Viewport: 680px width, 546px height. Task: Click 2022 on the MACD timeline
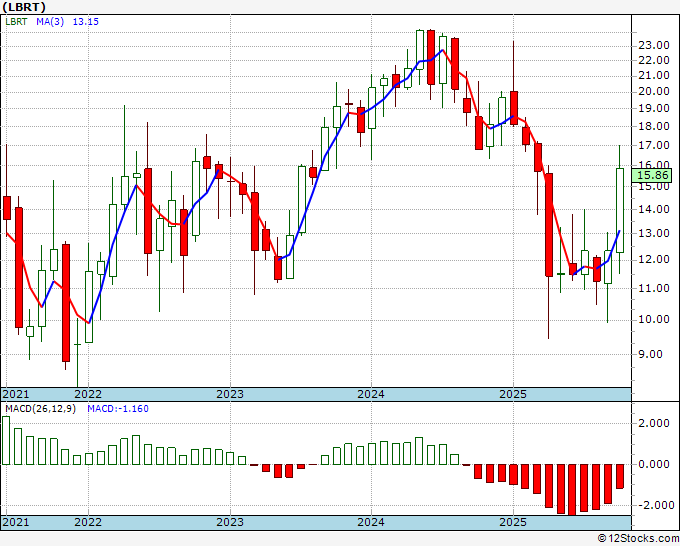coord(88,522)
